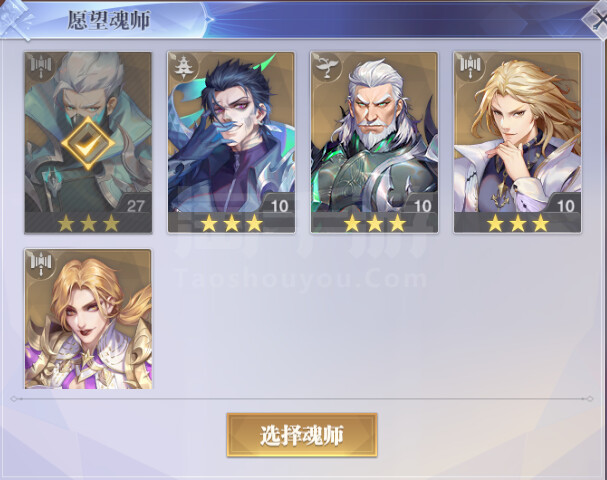Select the white-bearded armored soul master
The image size is (607, 480).
374,142
